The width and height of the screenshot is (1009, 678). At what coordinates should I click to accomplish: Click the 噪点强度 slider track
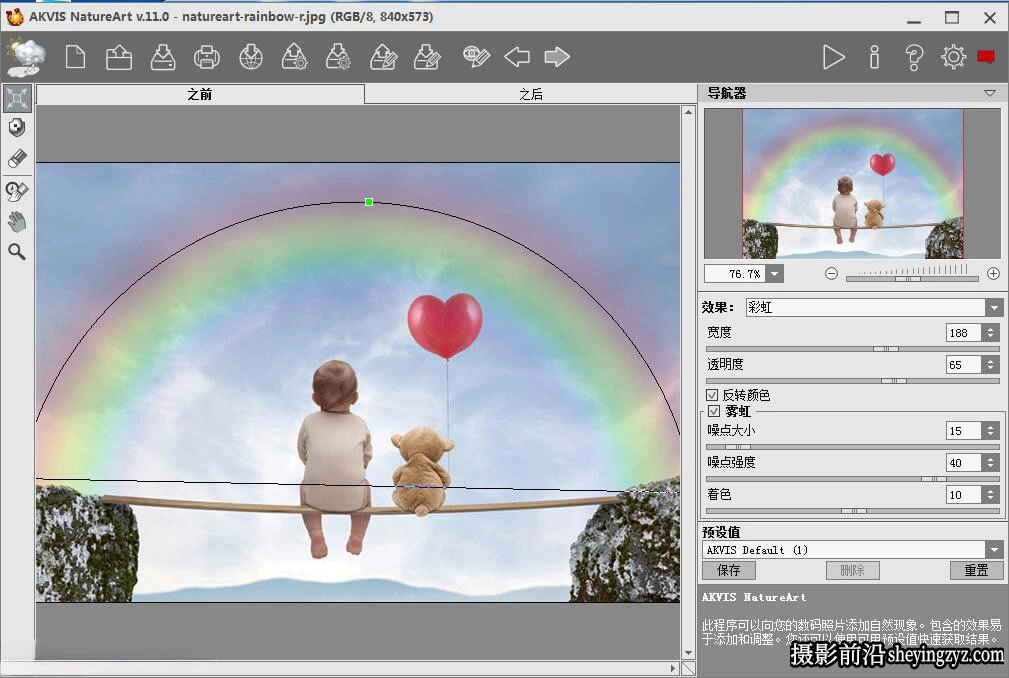click(x=853, y=479)
